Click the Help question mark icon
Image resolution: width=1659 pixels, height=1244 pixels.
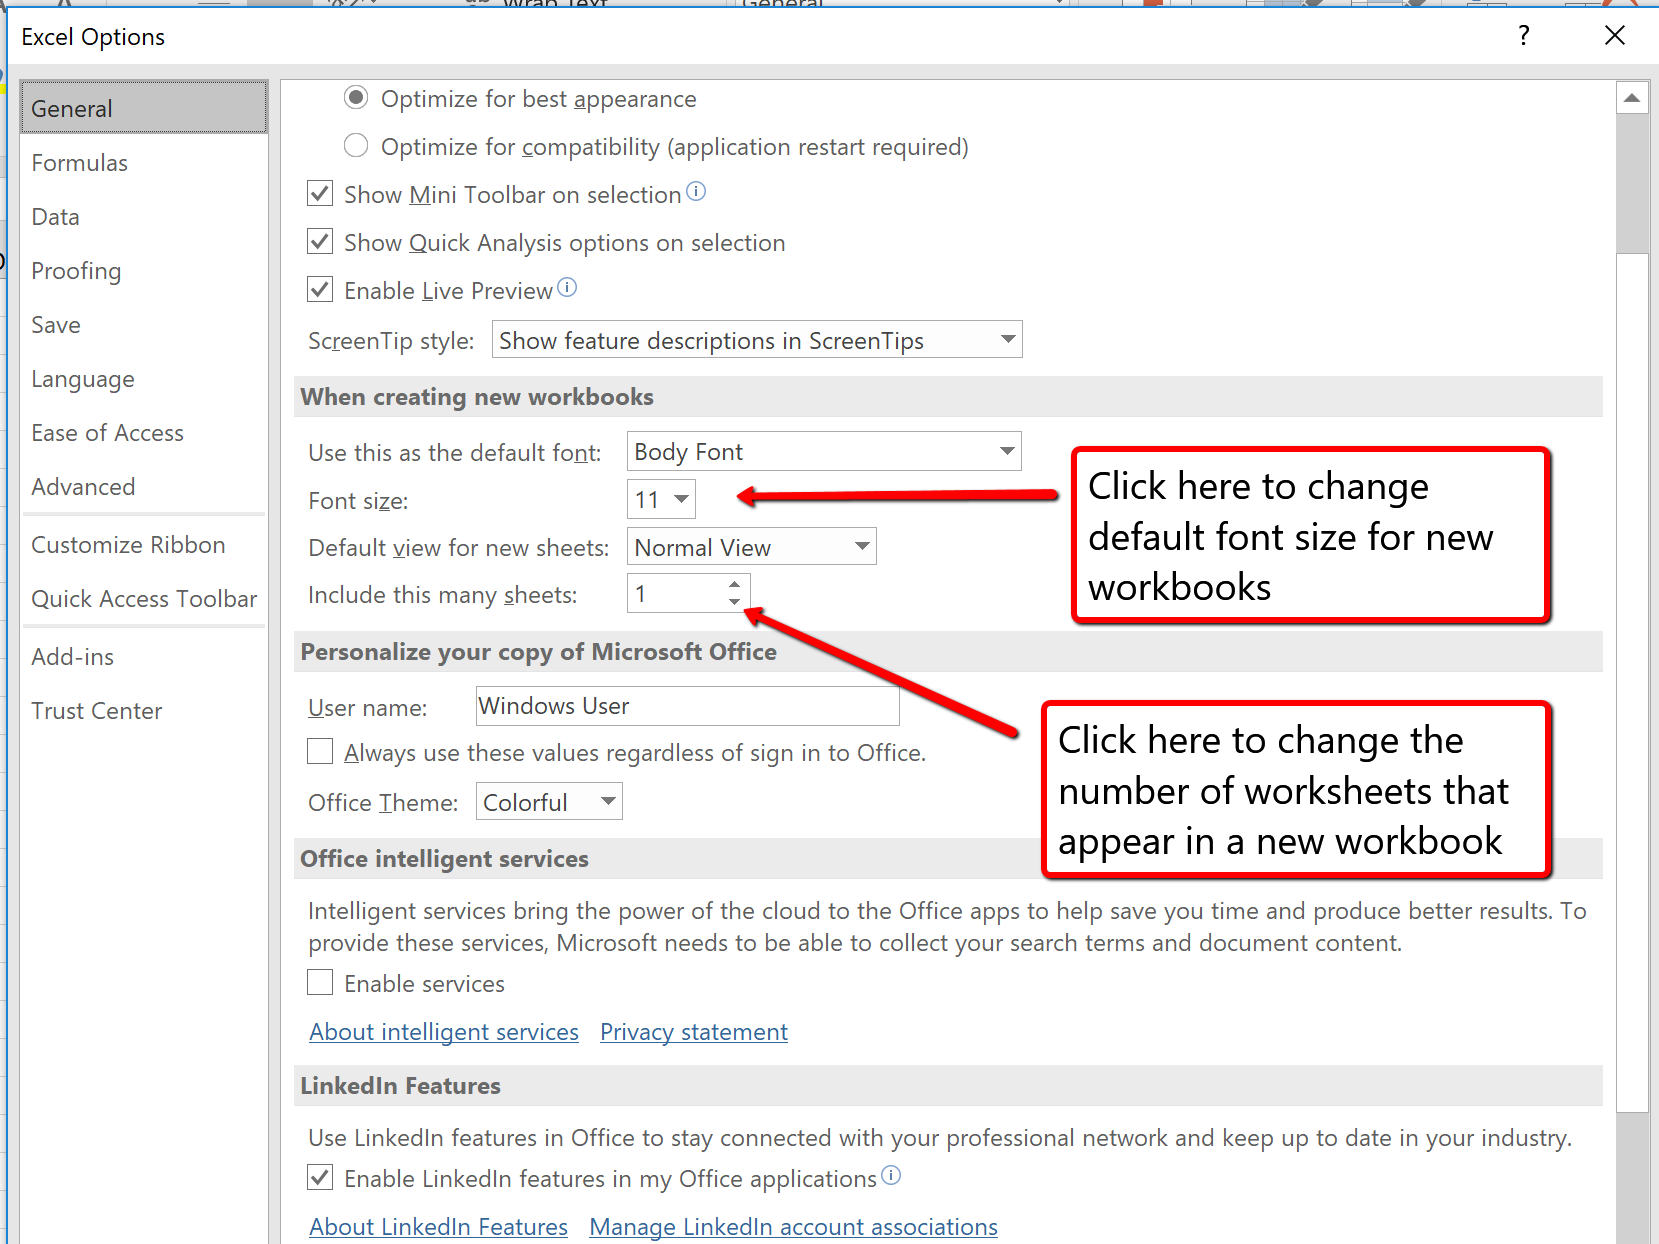coord(1523,36)
